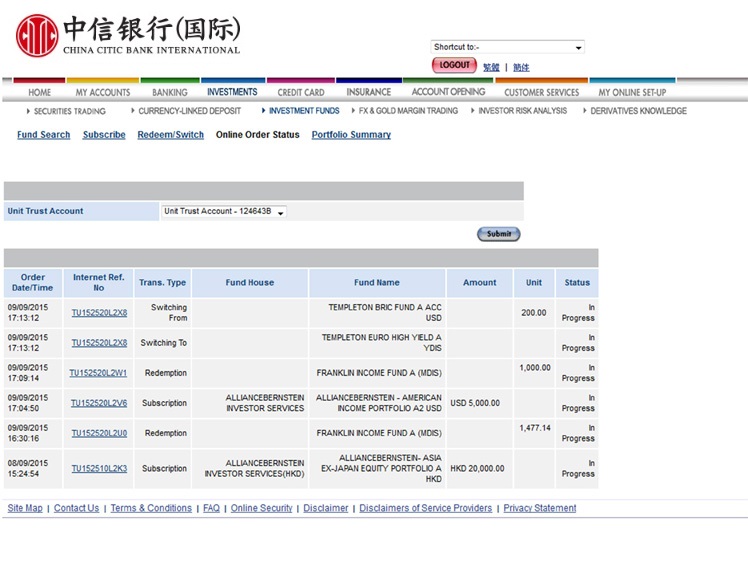Screen dimensions: 748x561
Task: Select TEMPLETON EURO HIGH YIELD A YDIS cell
Action: [377, 343]
